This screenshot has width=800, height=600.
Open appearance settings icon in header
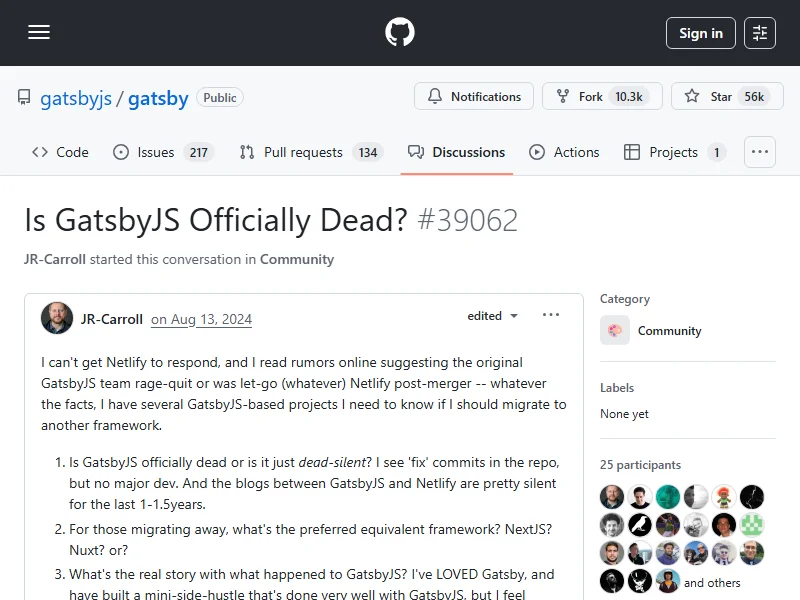coord(760,33)
